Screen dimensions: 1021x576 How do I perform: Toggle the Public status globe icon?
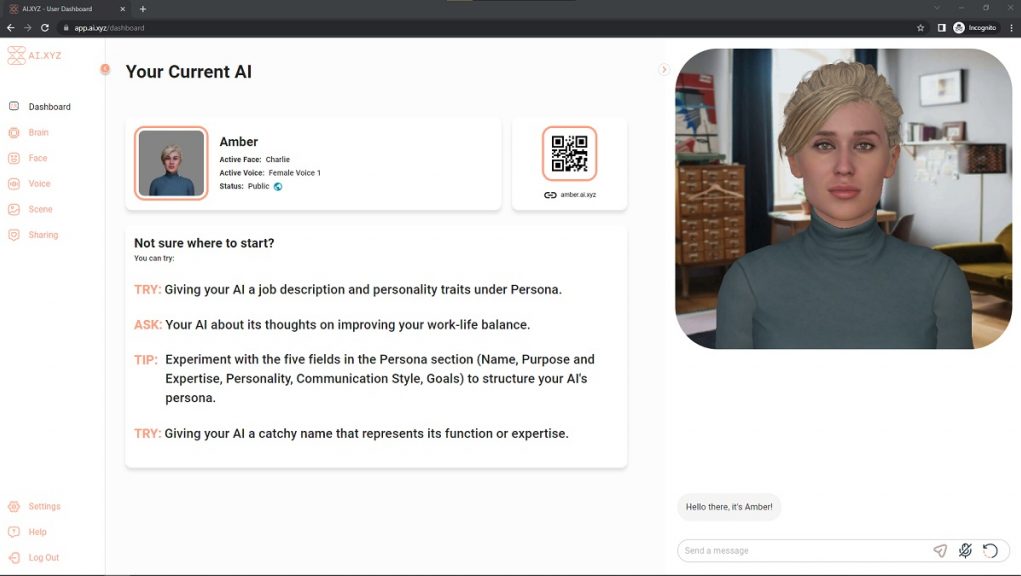click(x=278, y=186)
